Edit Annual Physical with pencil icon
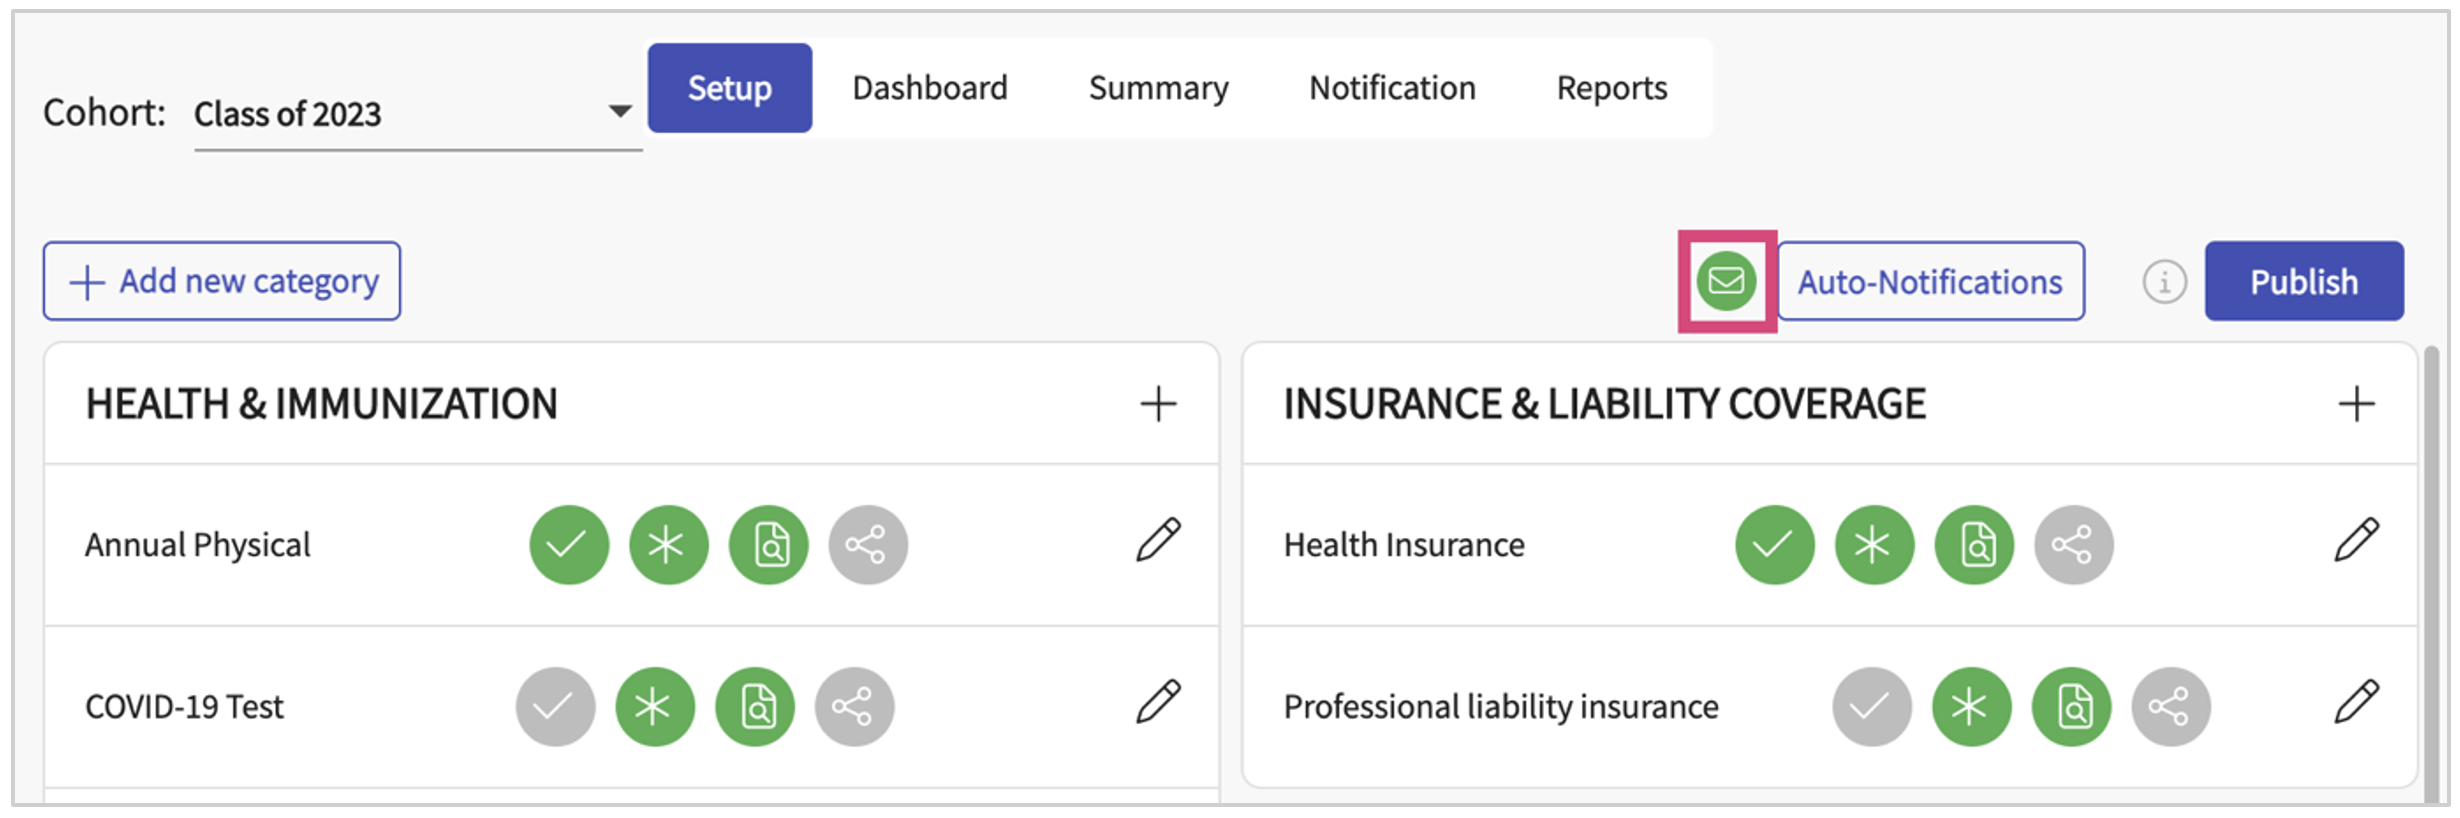 click(x=1158, y=541)
